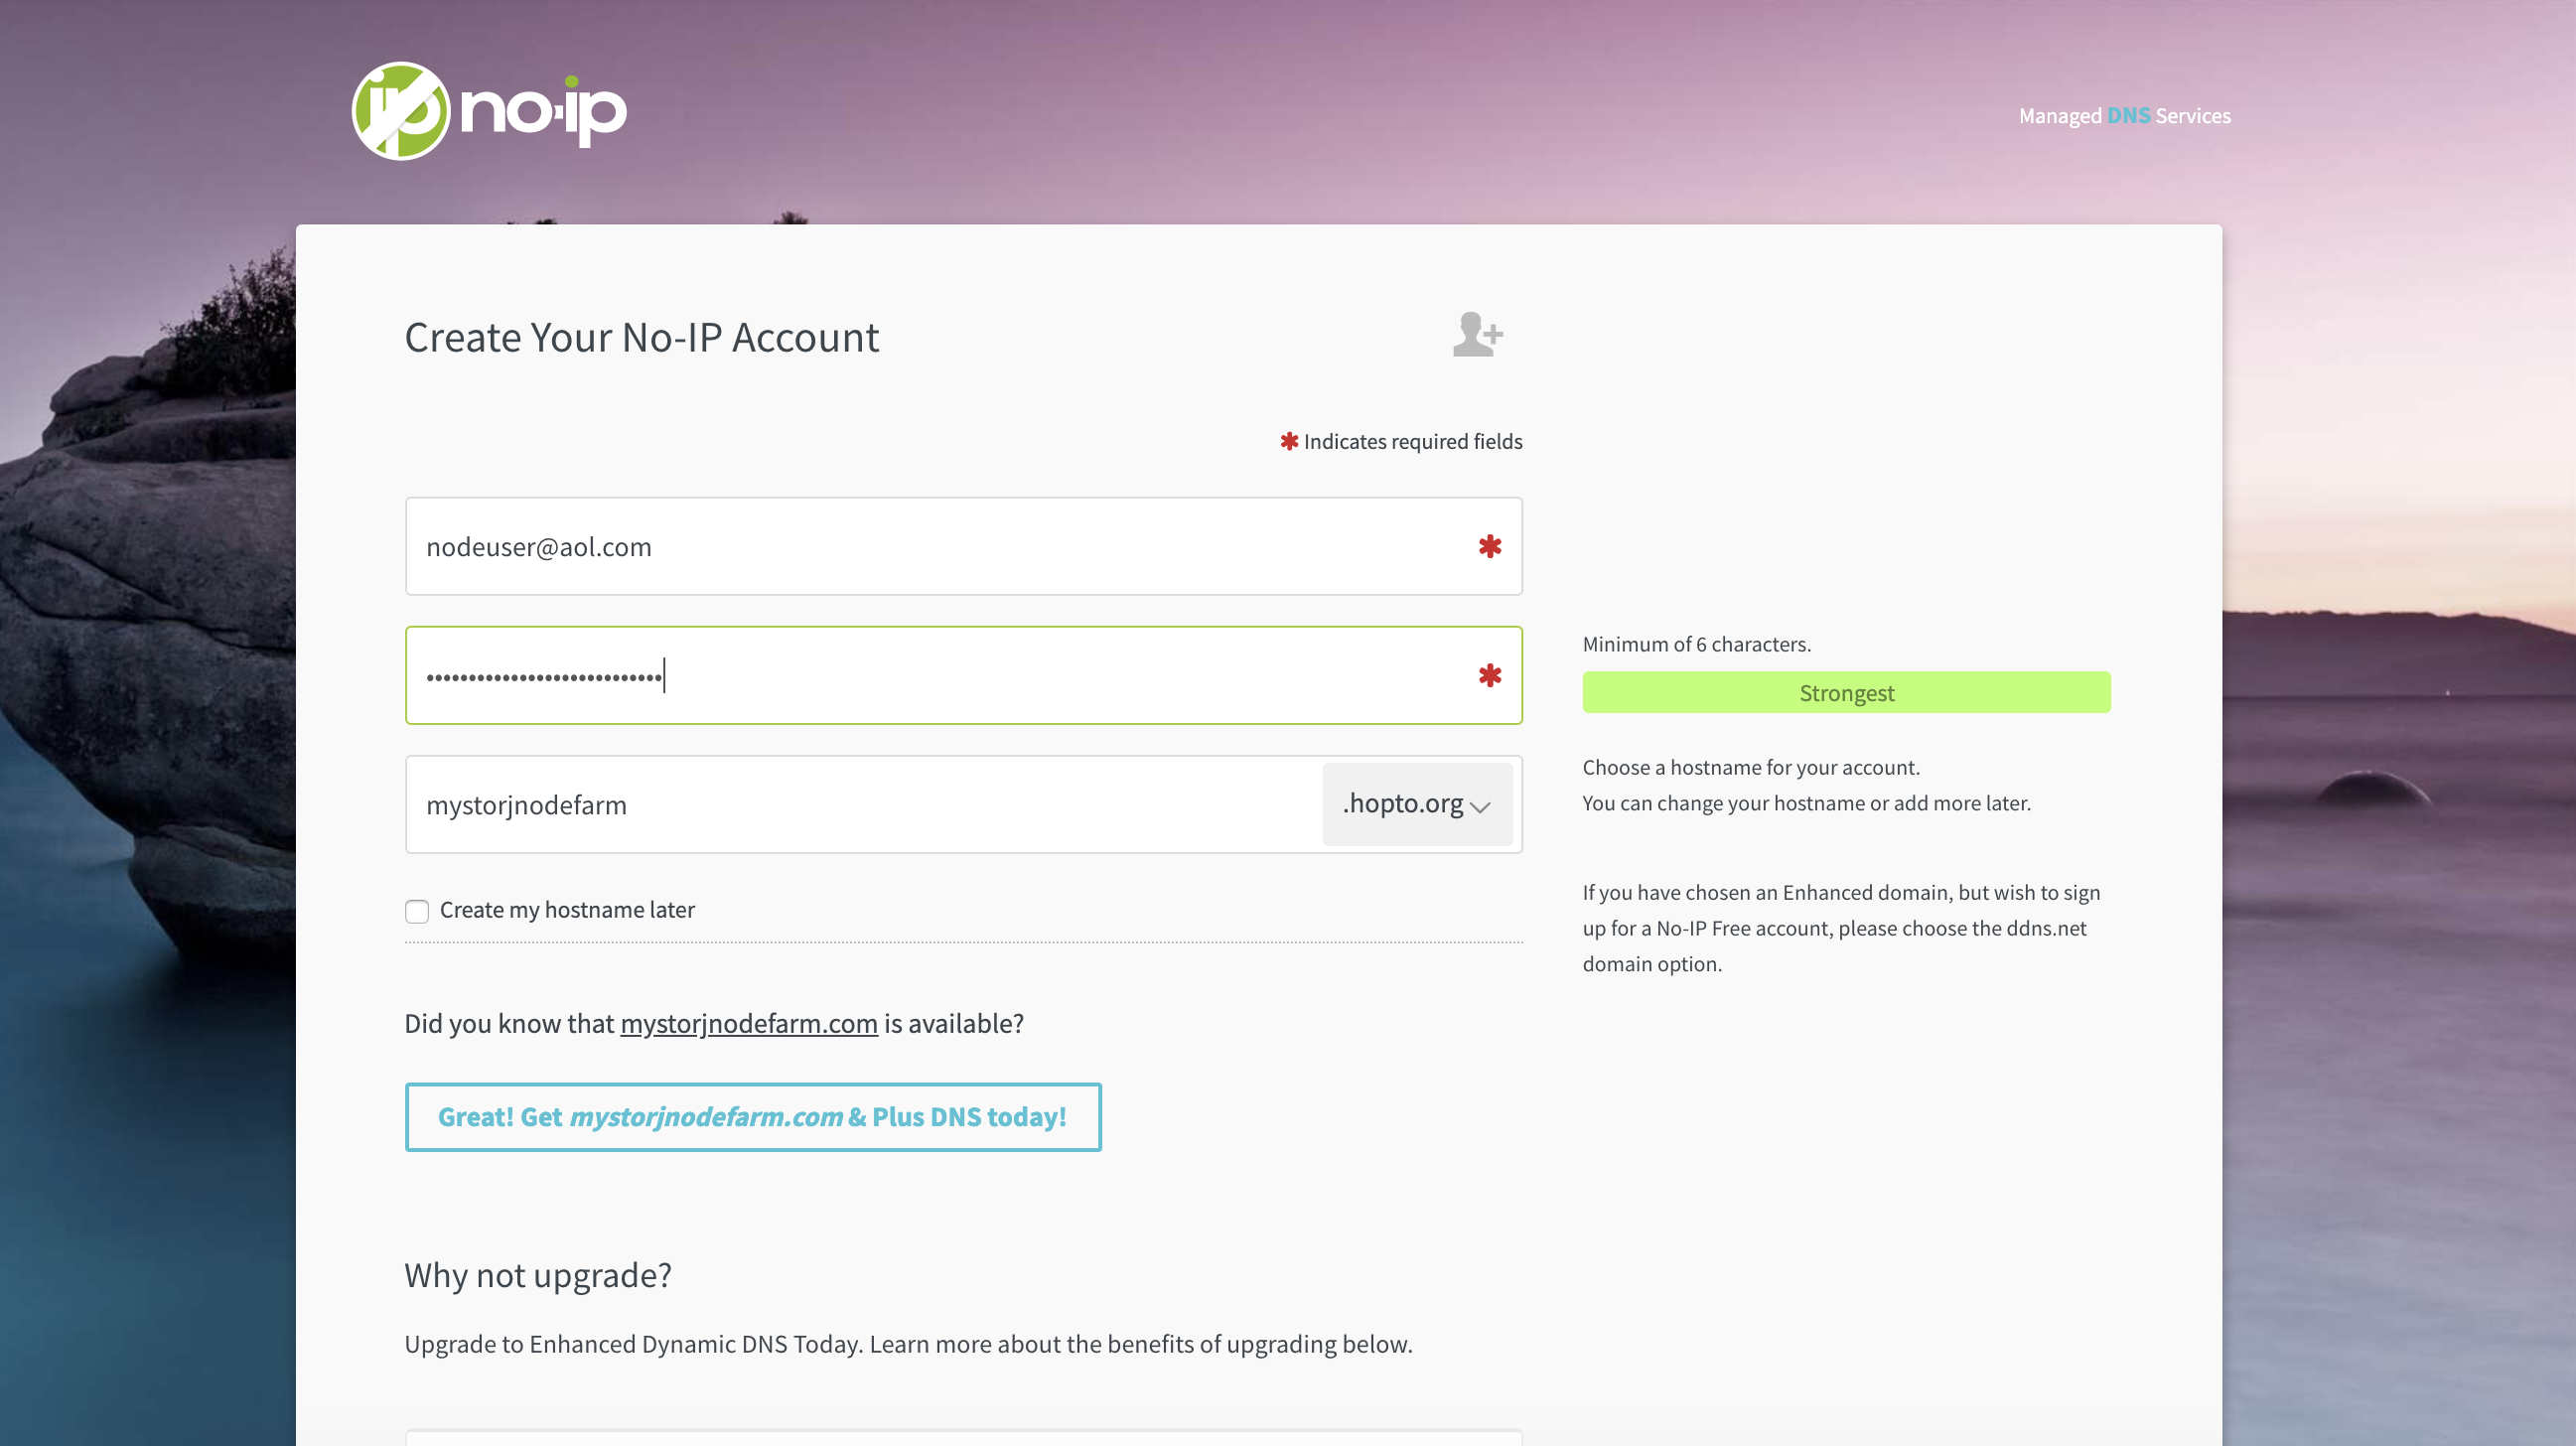Focus the password input field

(963, 675)
